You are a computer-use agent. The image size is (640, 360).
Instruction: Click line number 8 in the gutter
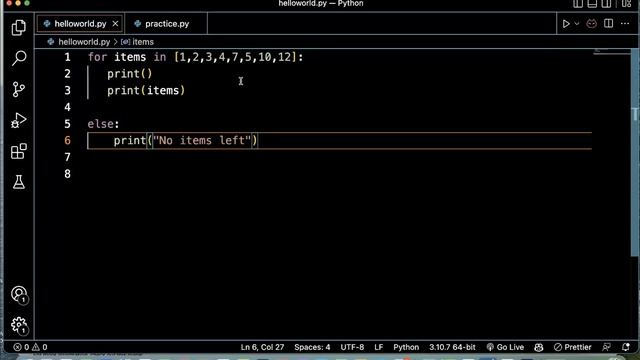coord(67,174)
